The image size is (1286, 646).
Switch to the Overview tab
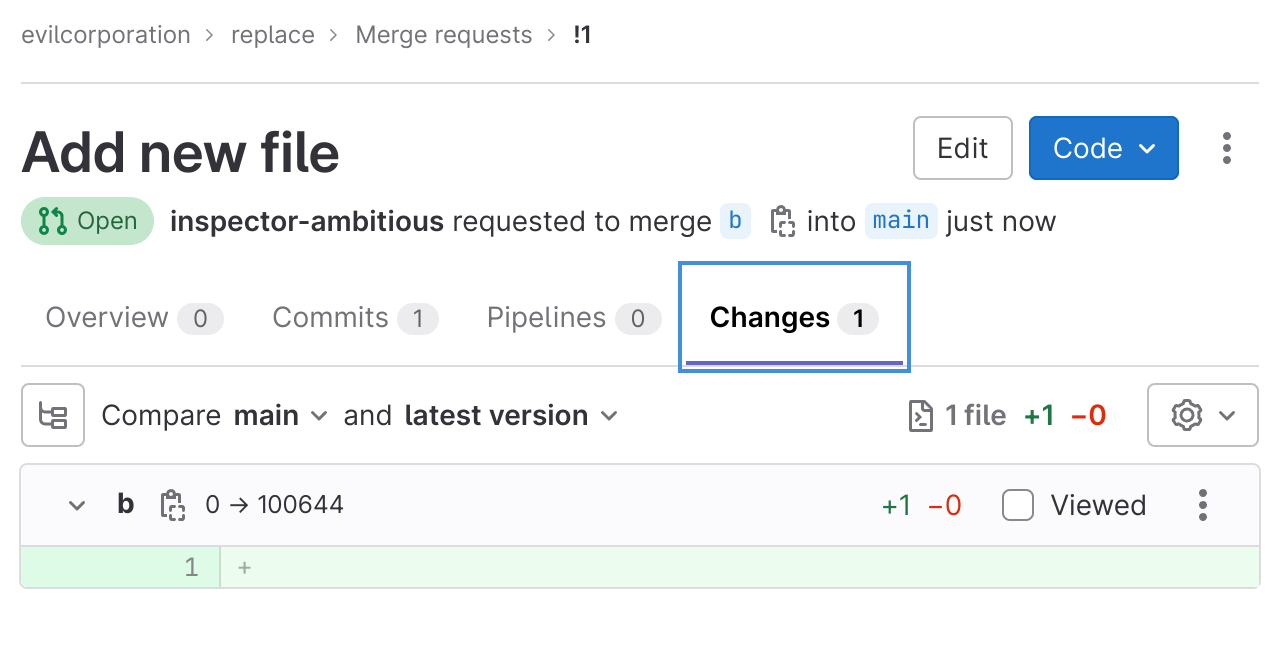point(134,318)
